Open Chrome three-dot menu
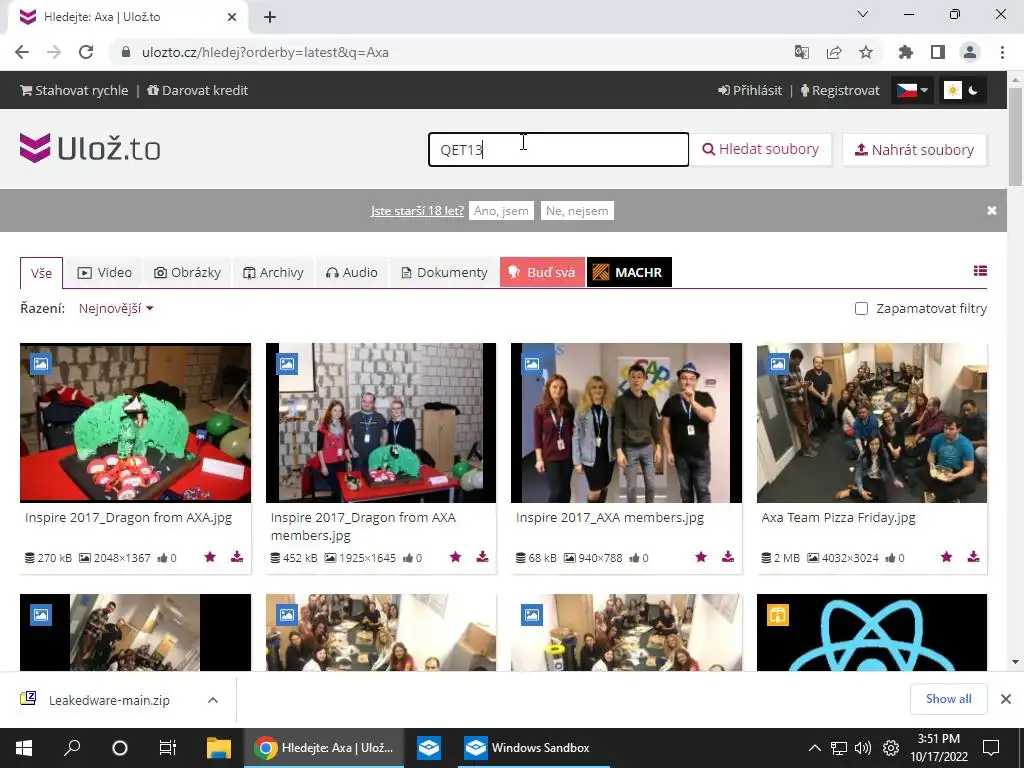 (1002, 52)
